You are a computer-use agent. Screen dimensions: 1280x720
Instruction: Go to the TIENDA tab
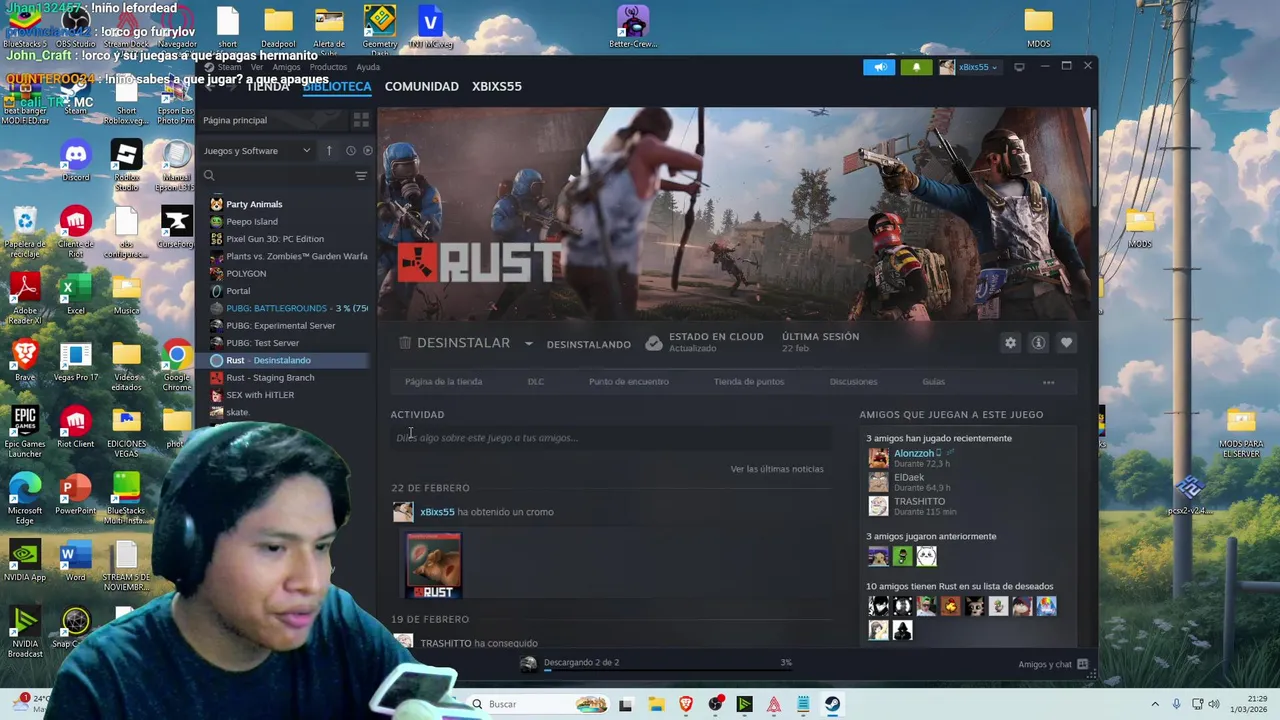(x=268, y=86)
